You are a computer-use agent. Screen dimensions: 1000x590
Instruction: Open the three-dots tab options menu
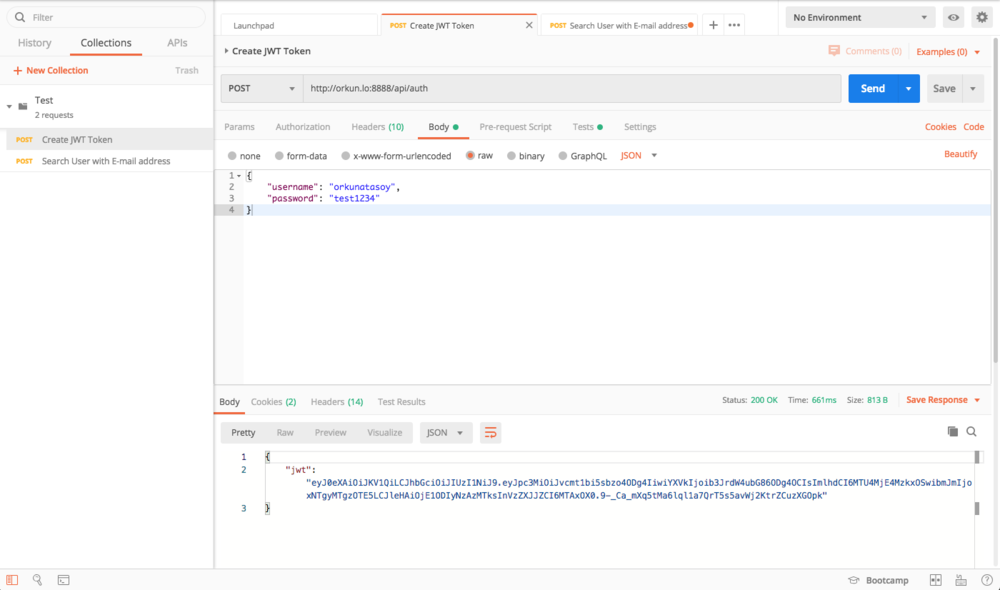(734, 25)
